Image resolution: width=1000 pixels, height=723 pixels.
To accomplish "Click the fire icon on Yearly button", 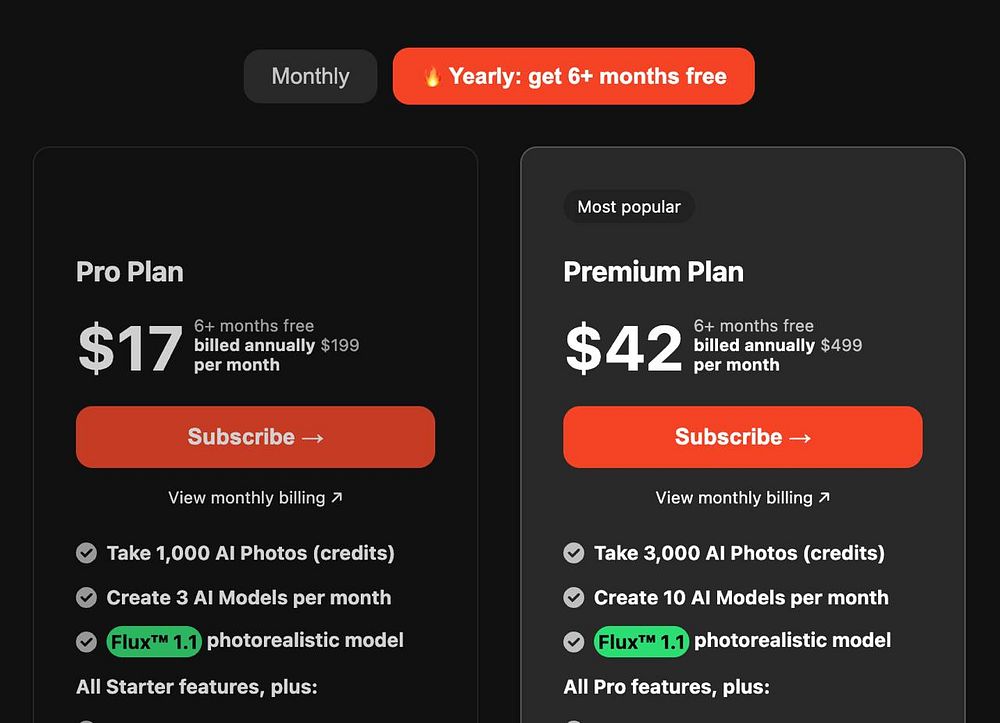I will [432, 77].
